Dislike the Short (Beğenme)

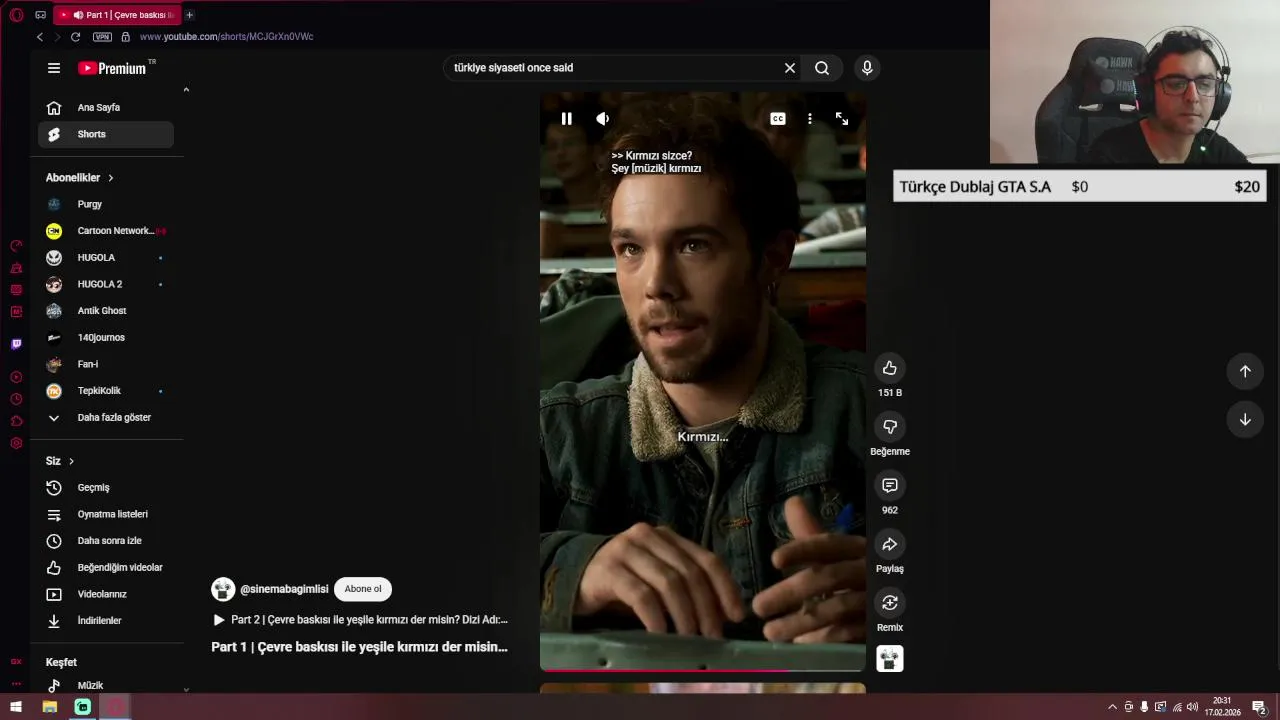pos(890,427)
